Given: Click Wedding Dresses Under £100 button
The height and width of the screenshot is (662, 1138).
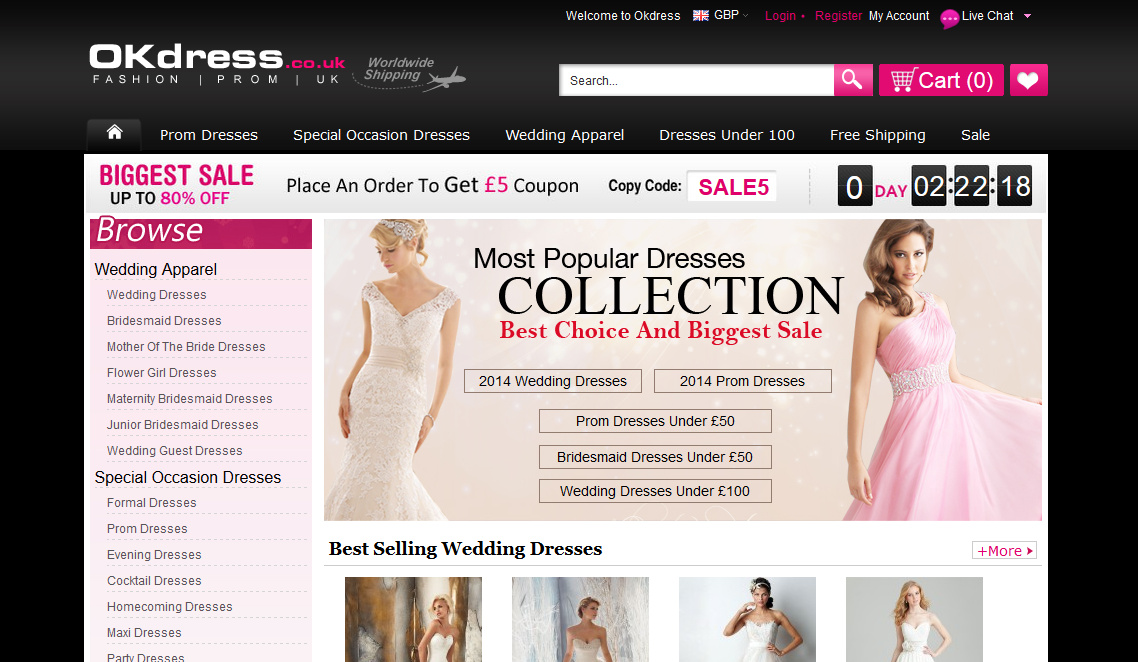Looking at the screenshot, I should tap(655, 491).
